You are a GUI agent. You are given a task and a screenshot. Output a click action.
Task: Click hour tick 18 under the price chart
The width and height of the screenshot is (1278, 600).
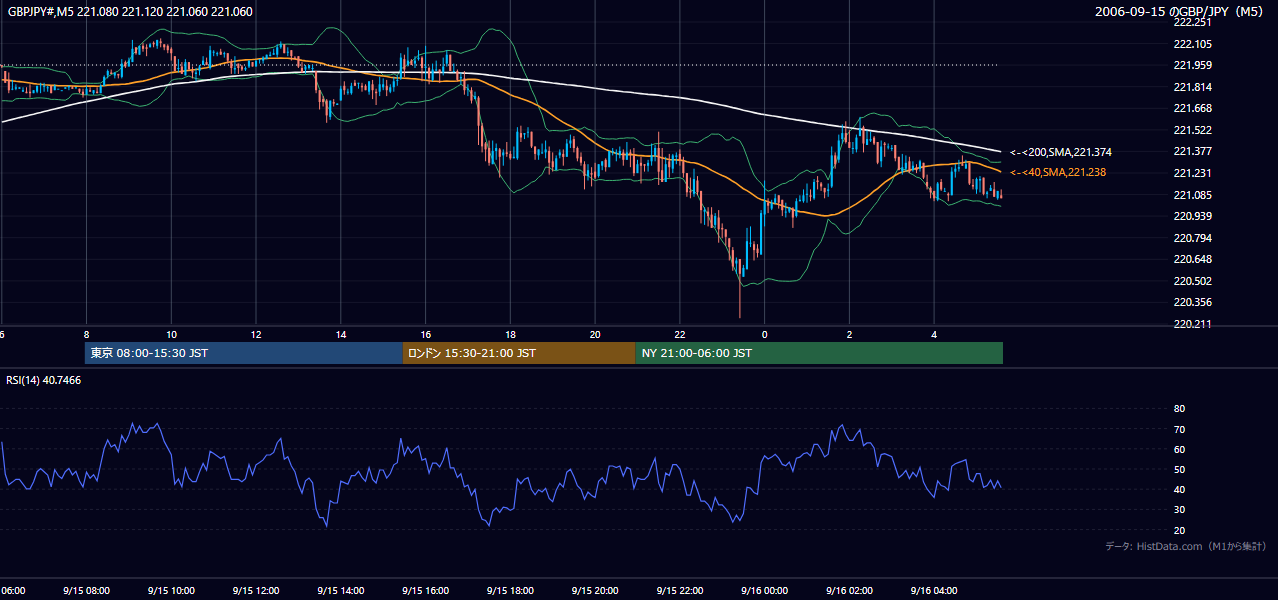510,334
